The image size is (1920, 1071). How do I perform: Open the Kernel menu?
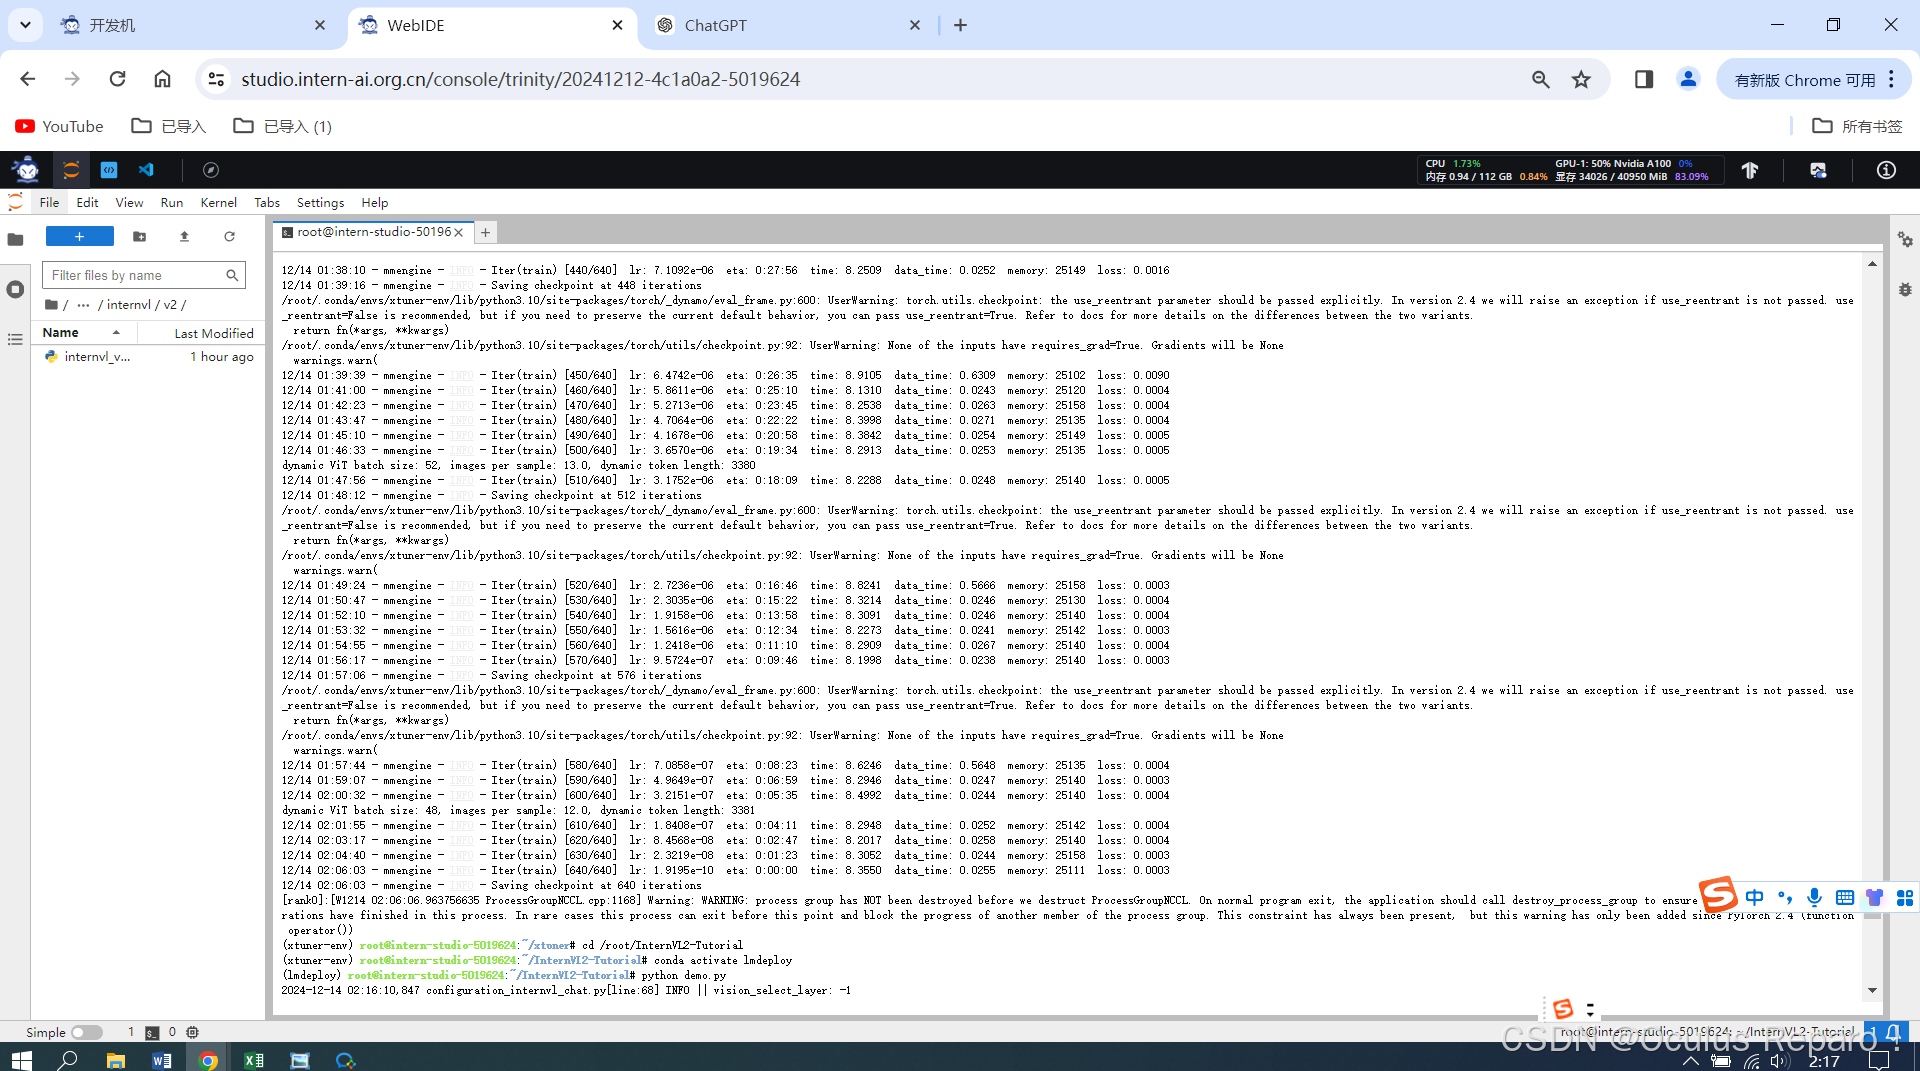tap(218, 203)
